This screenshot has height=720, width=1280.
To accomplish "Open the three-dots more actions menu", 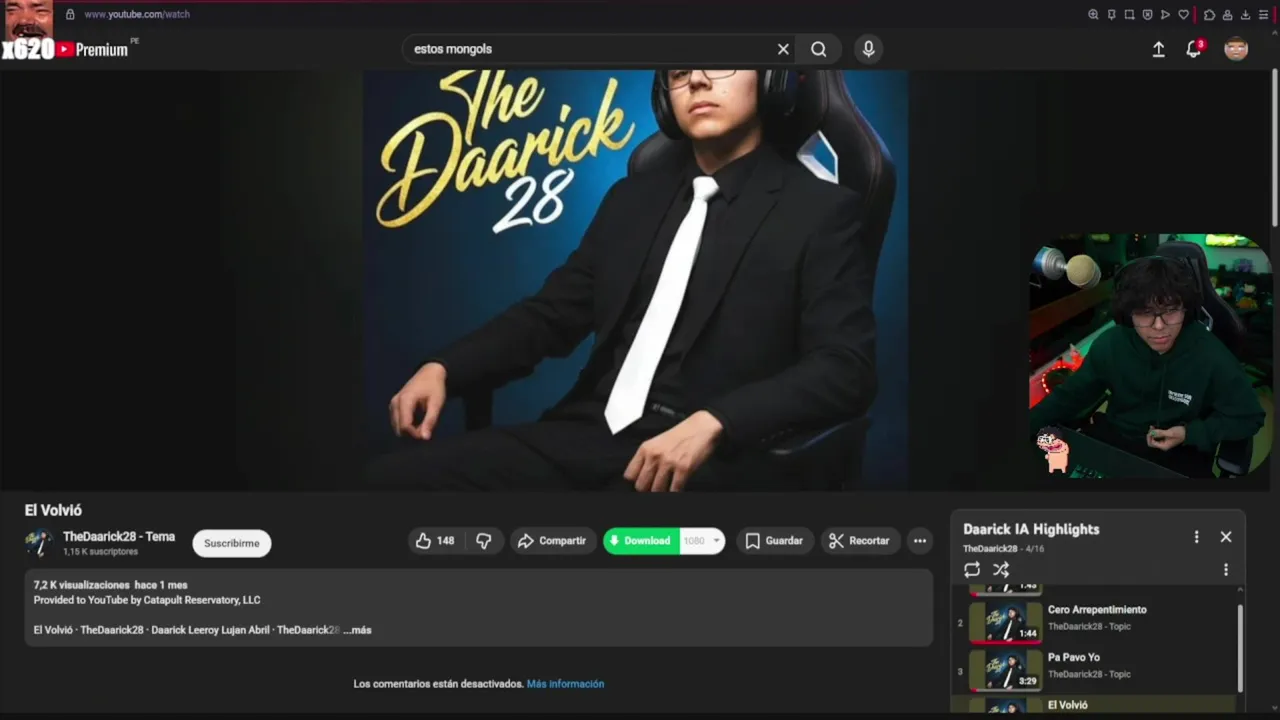I will click(920, 541).
